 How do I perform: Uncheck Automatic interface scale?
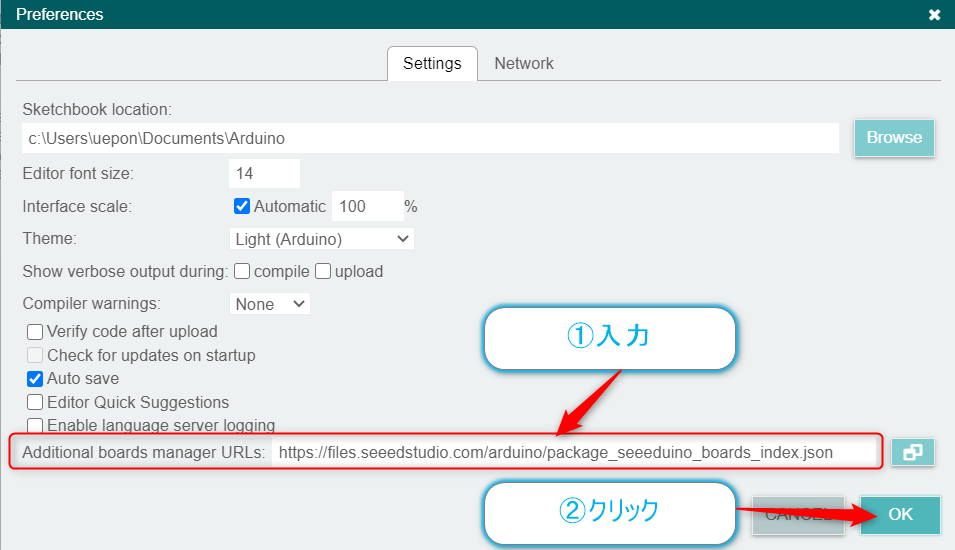pyautogui.click(x=242, y=206)
